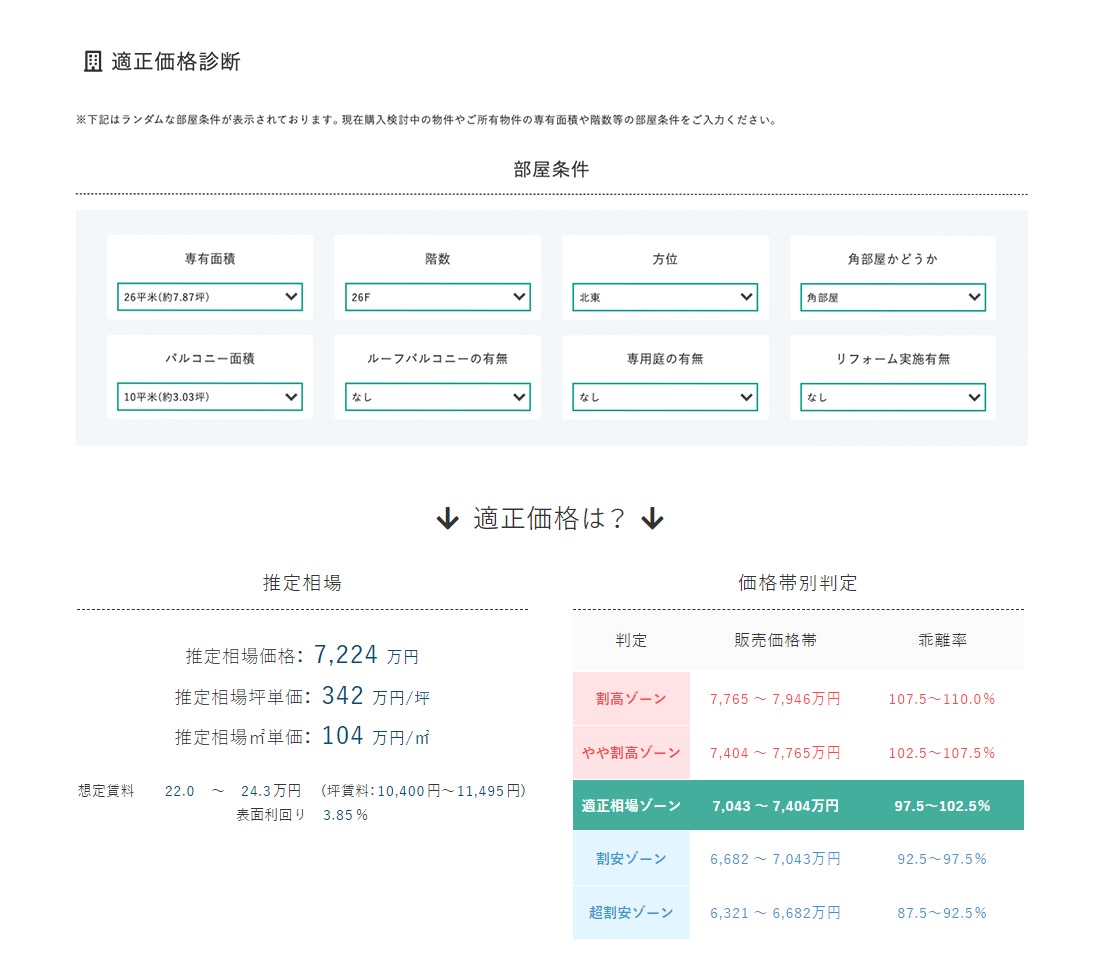Click the 102.5～107.5% deviation value
Viewport: 1100px width, 962px height.
942,753
